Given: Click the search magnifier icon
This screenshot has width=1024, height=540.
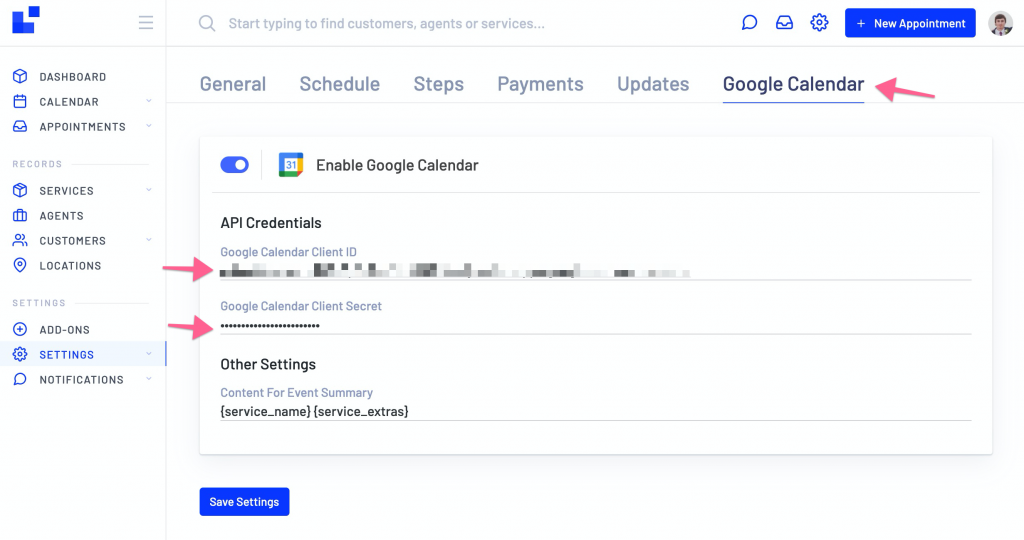Looking at the screenshot, I should tap(207, 24).
